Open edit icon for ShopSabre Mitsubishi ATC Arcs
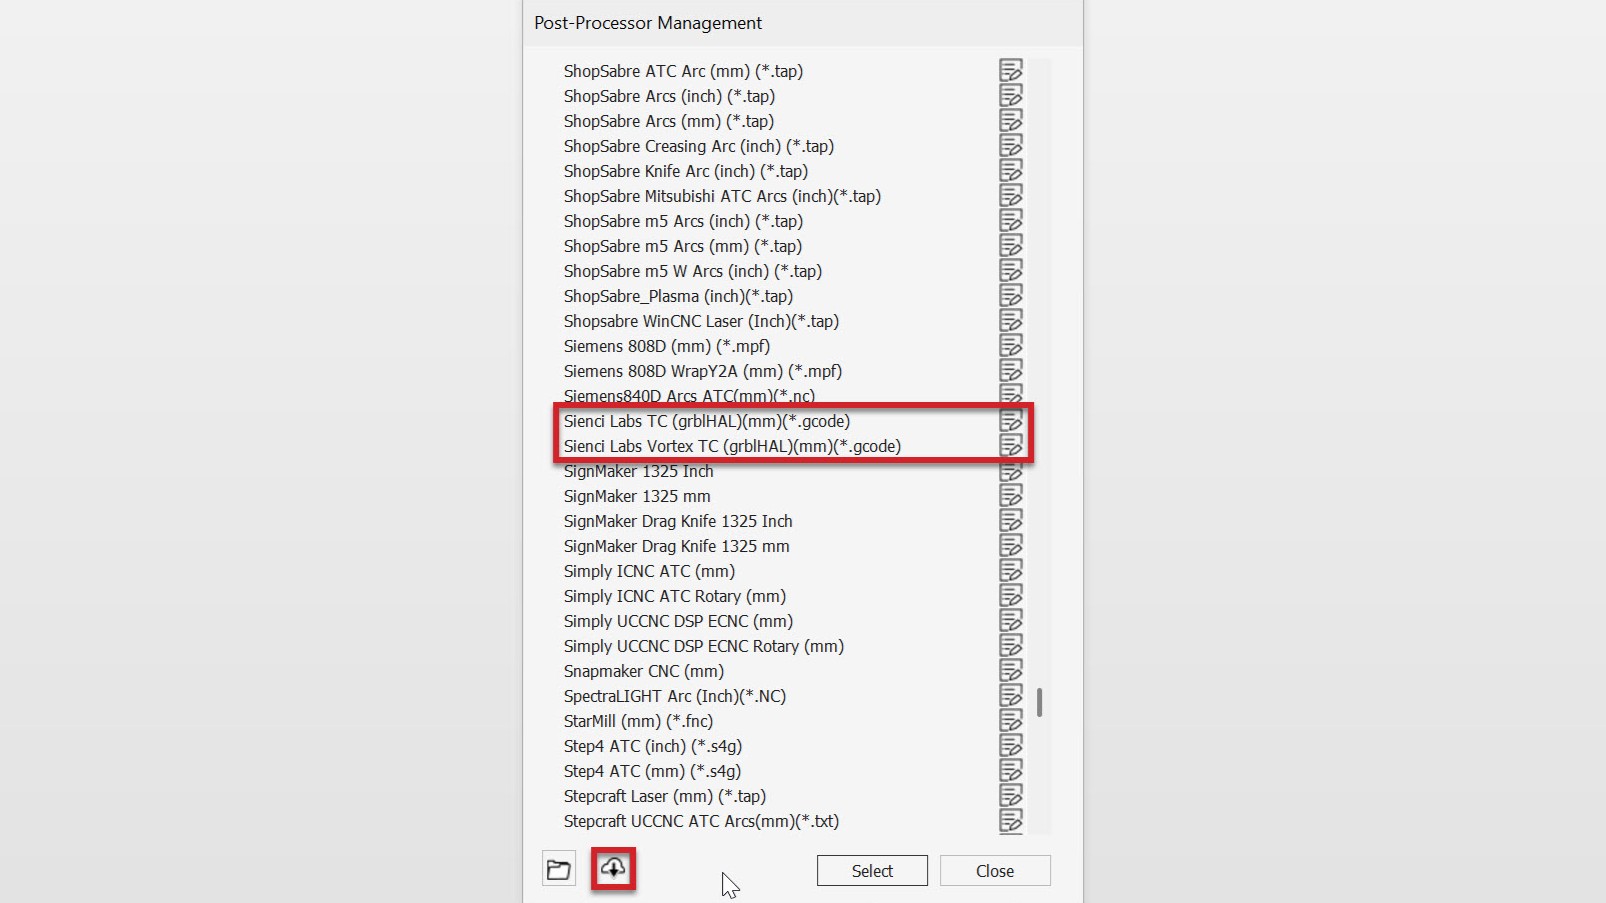Image resolution: width=1606 pixels, height=903 pixels. 1011,195
